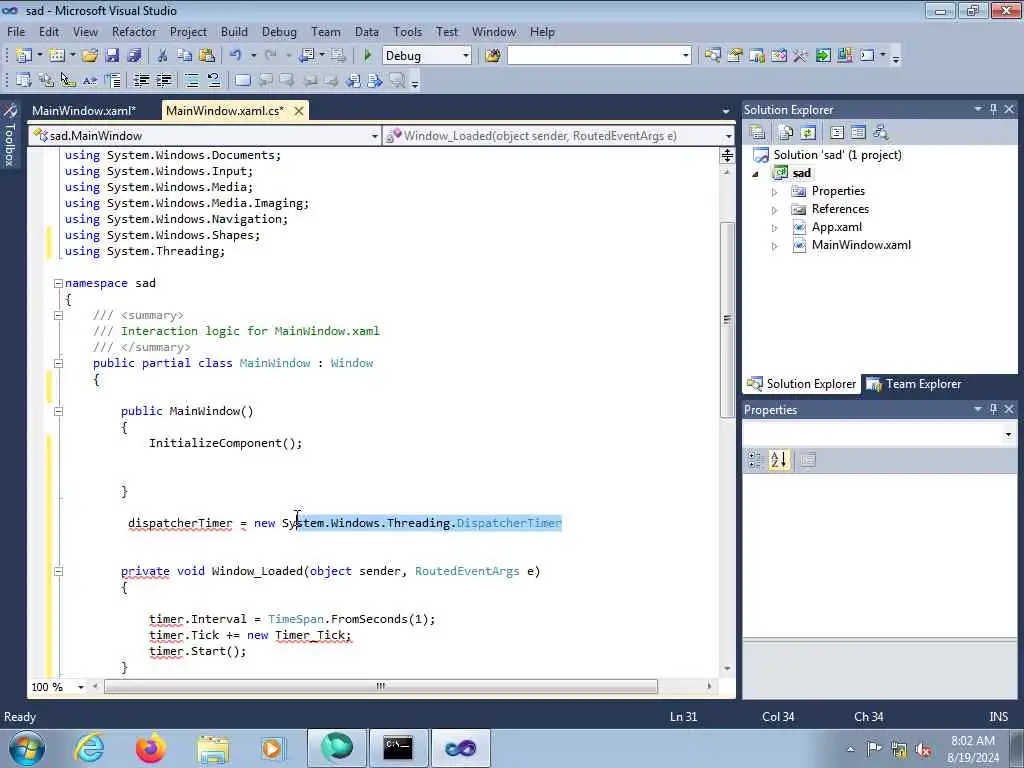
Task: Collapse the MainWindow class outline block
Action: coord(58,363)
